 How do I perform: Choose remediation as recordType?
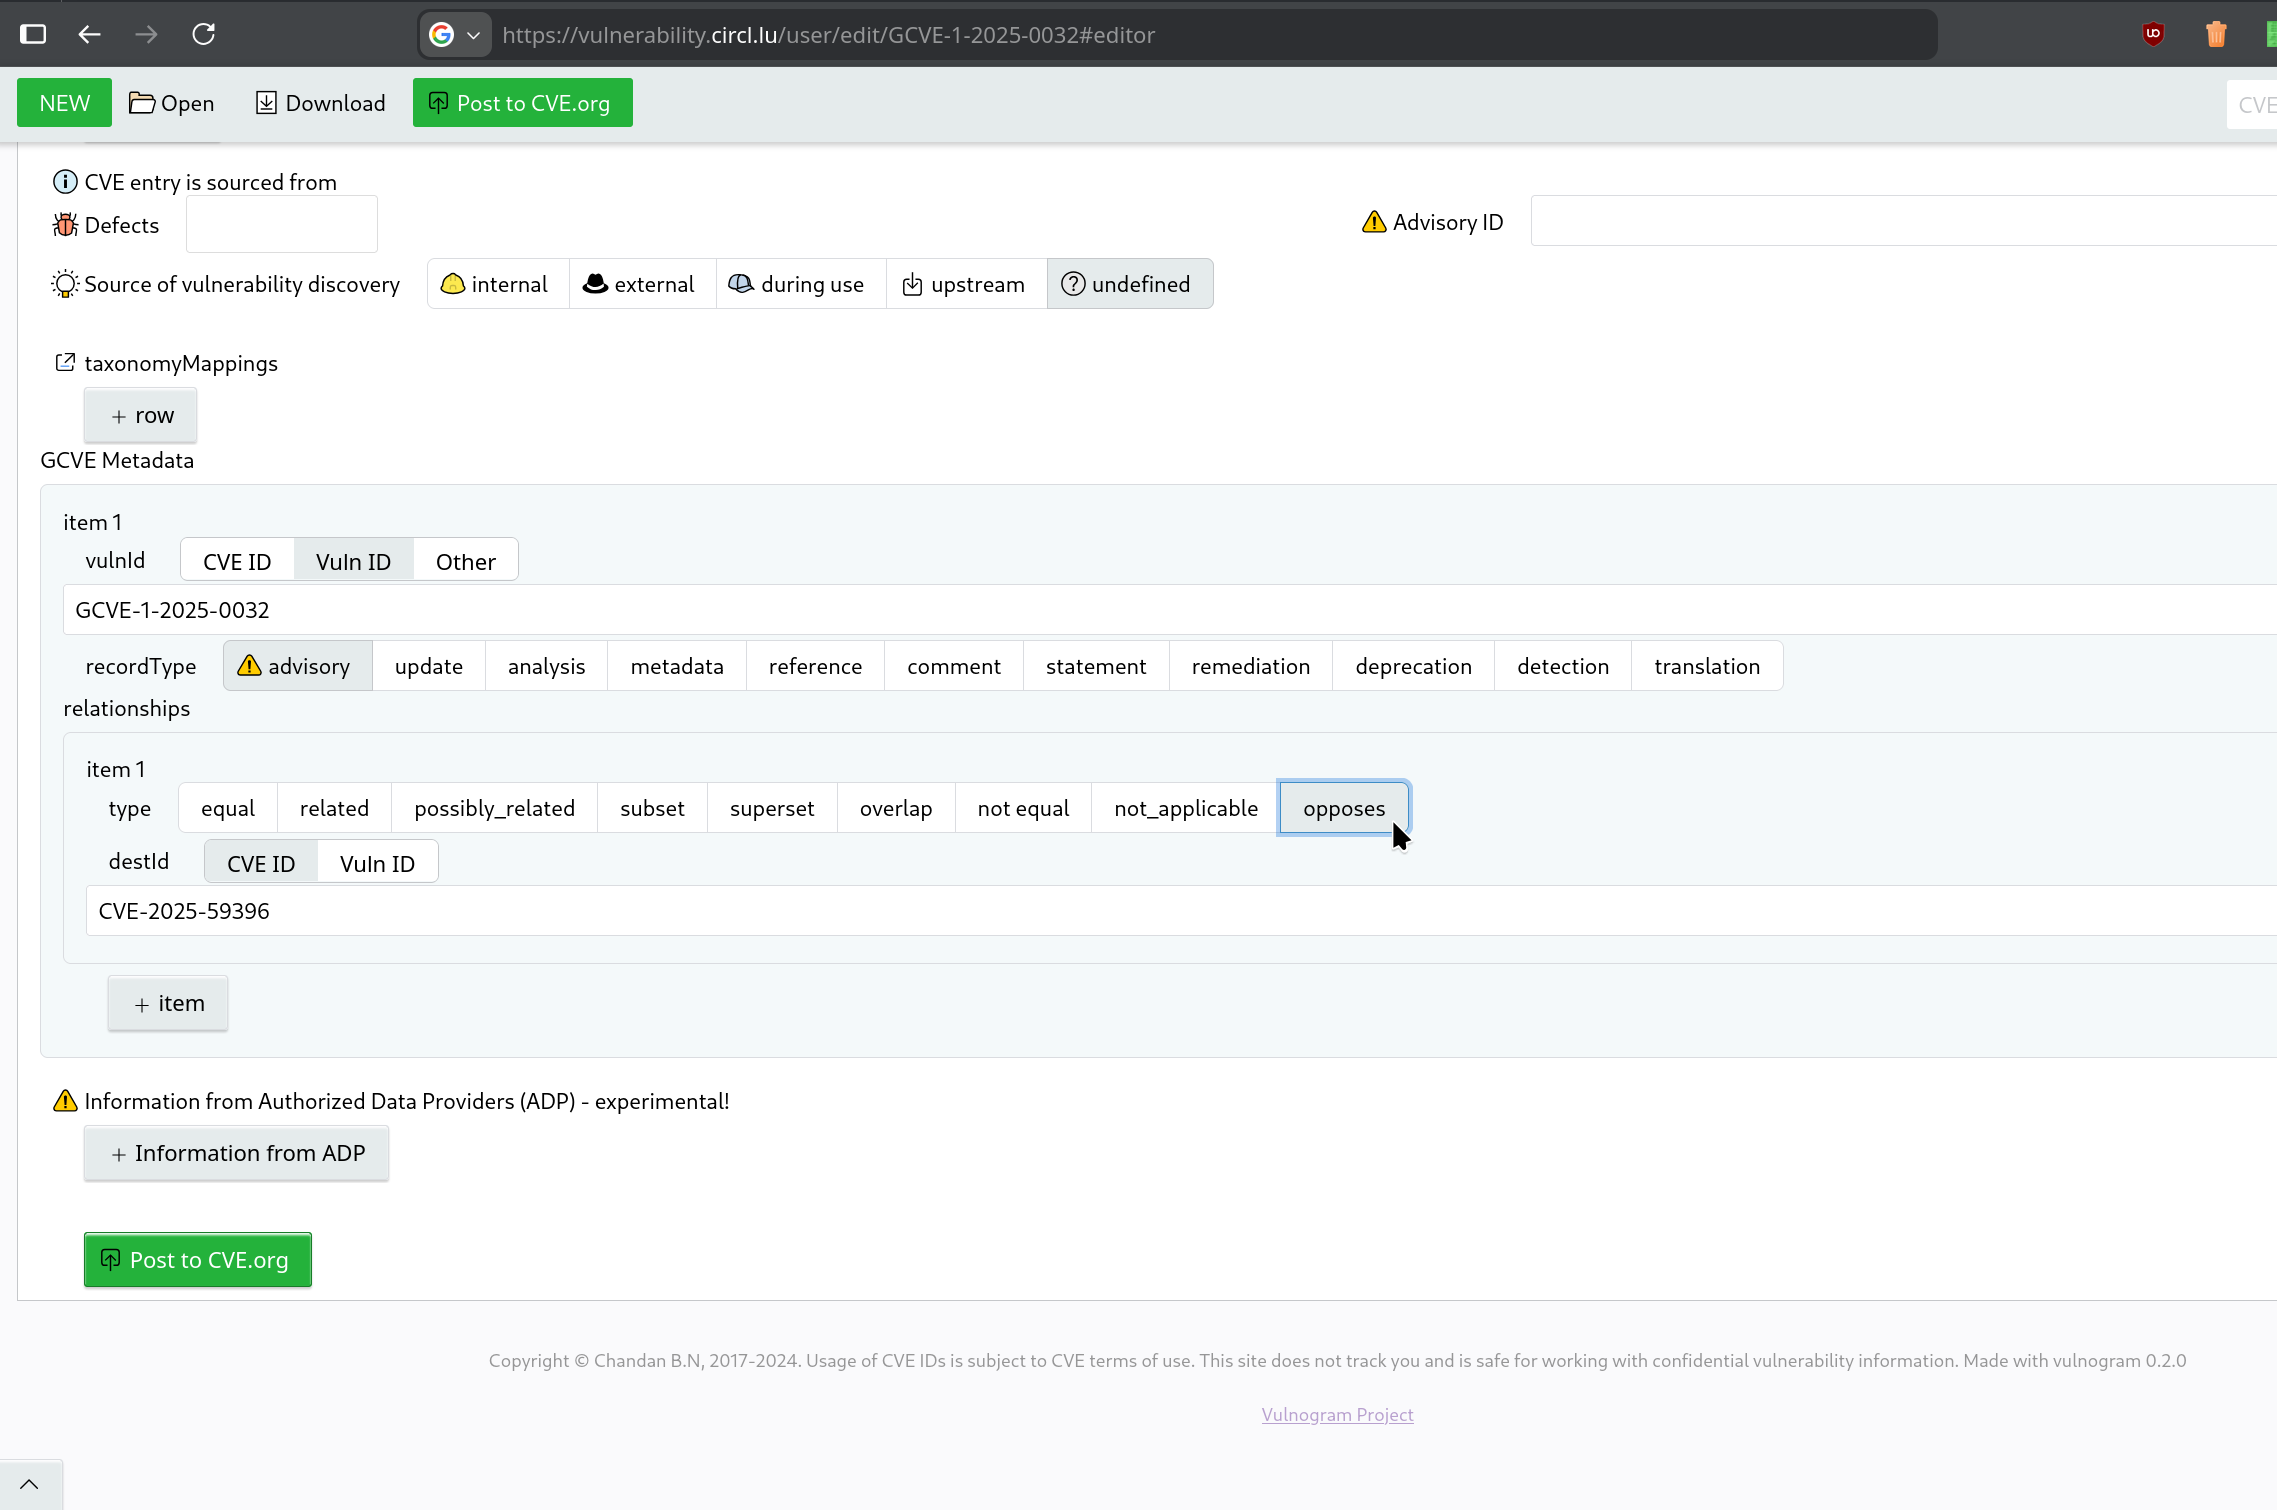[x=1250, y=666]
